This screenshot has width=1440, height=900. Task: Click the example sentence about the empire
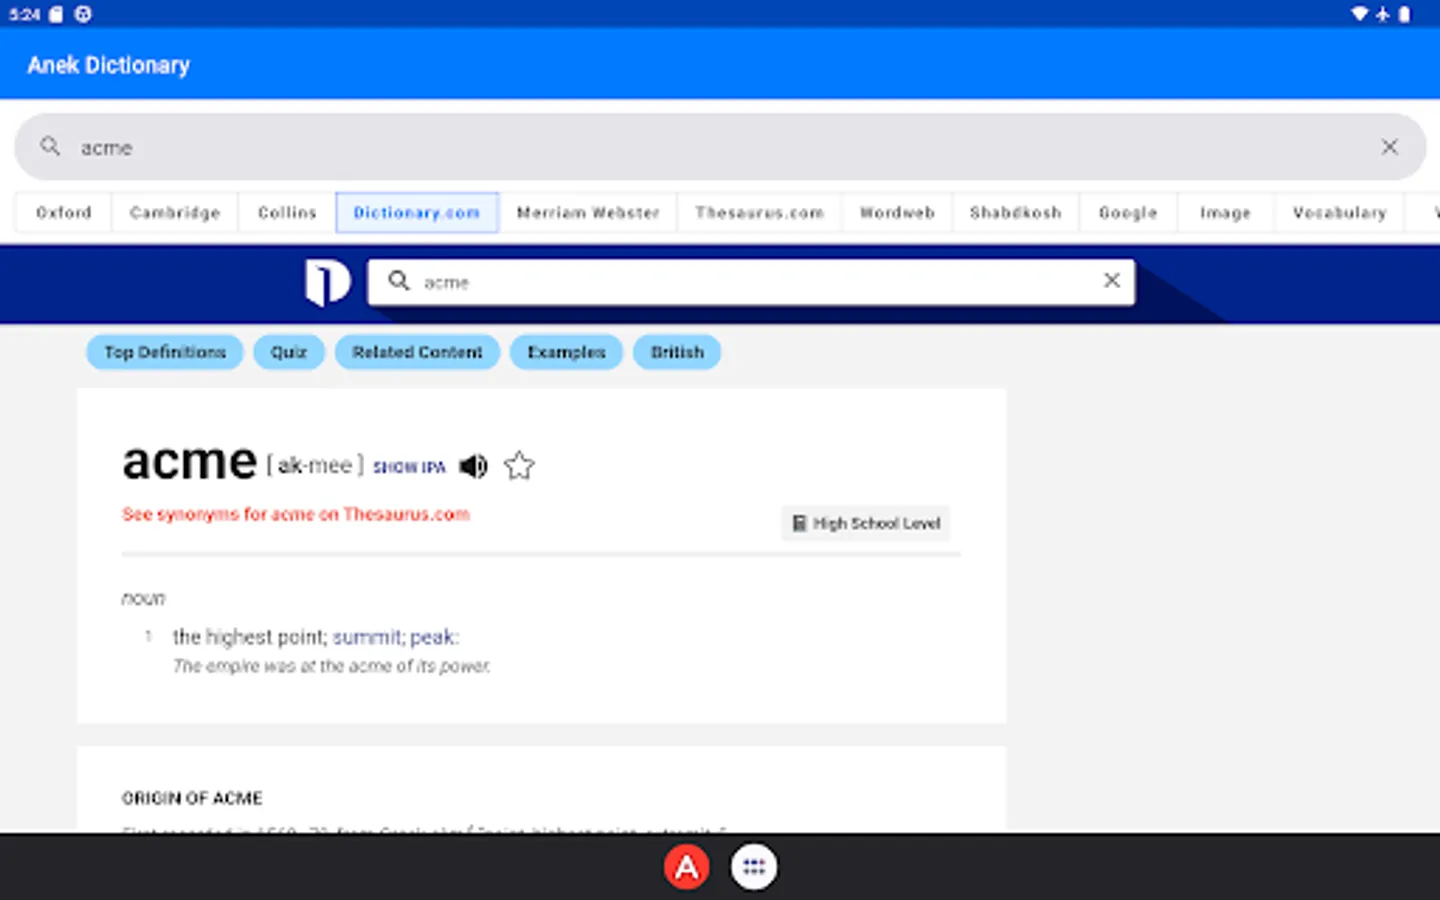(331, 666)
